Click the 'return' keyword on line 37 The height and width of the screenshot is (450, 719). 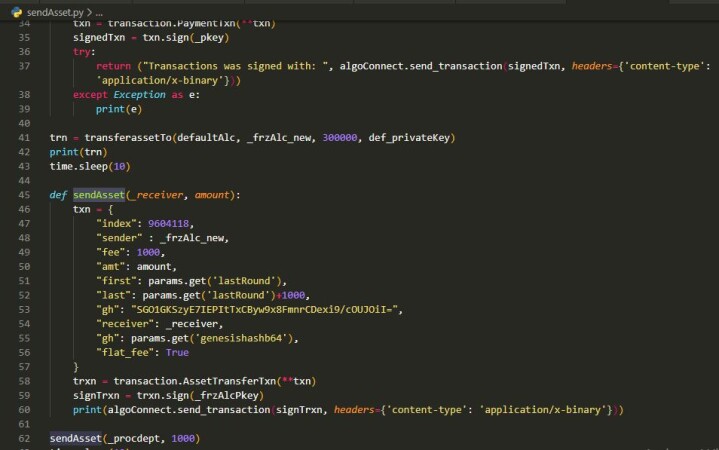[113, 66]
